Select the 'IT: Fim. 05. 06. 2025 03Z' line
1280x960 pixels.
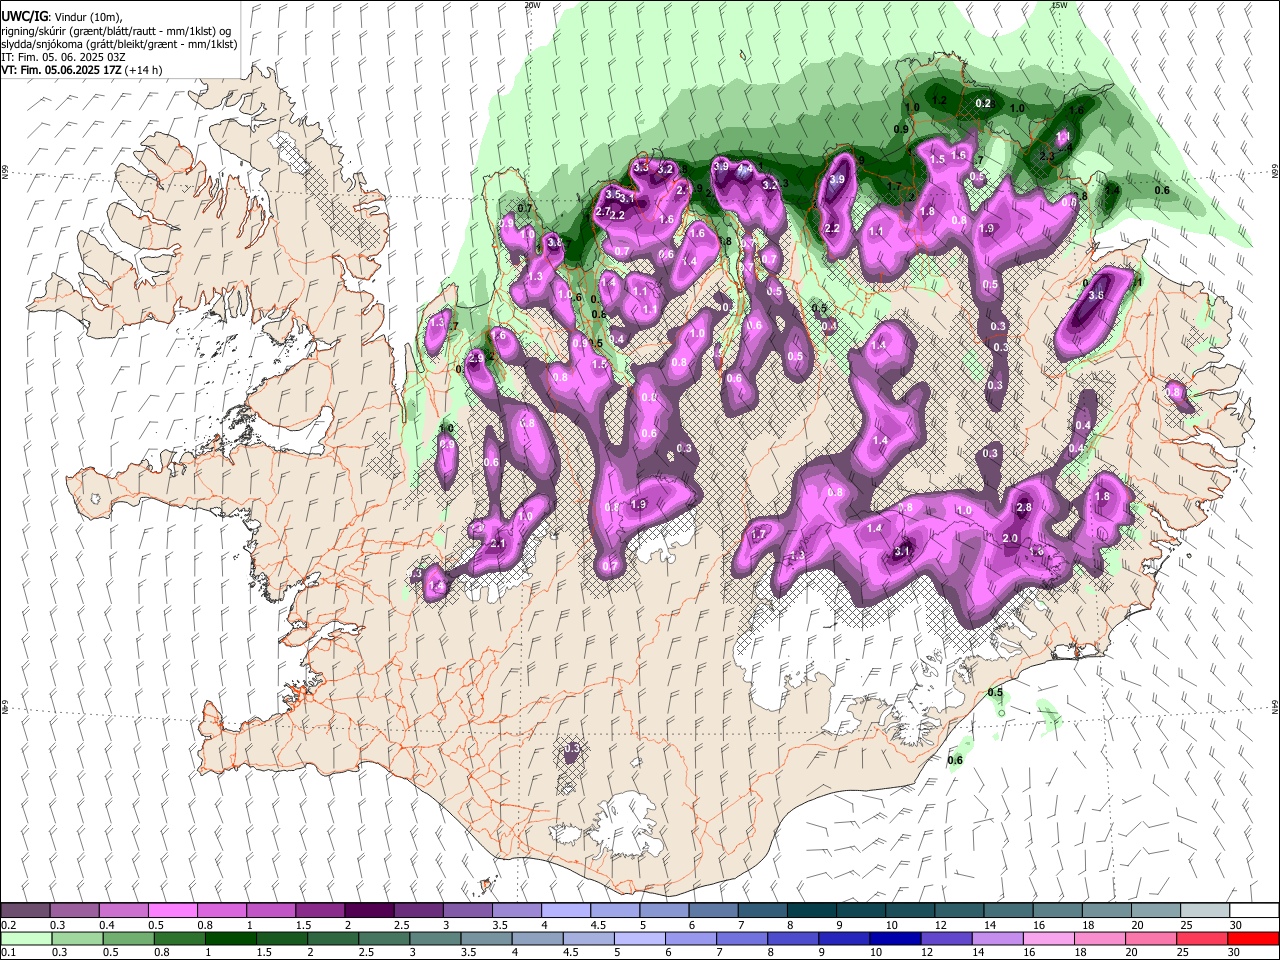click(63, 57)
